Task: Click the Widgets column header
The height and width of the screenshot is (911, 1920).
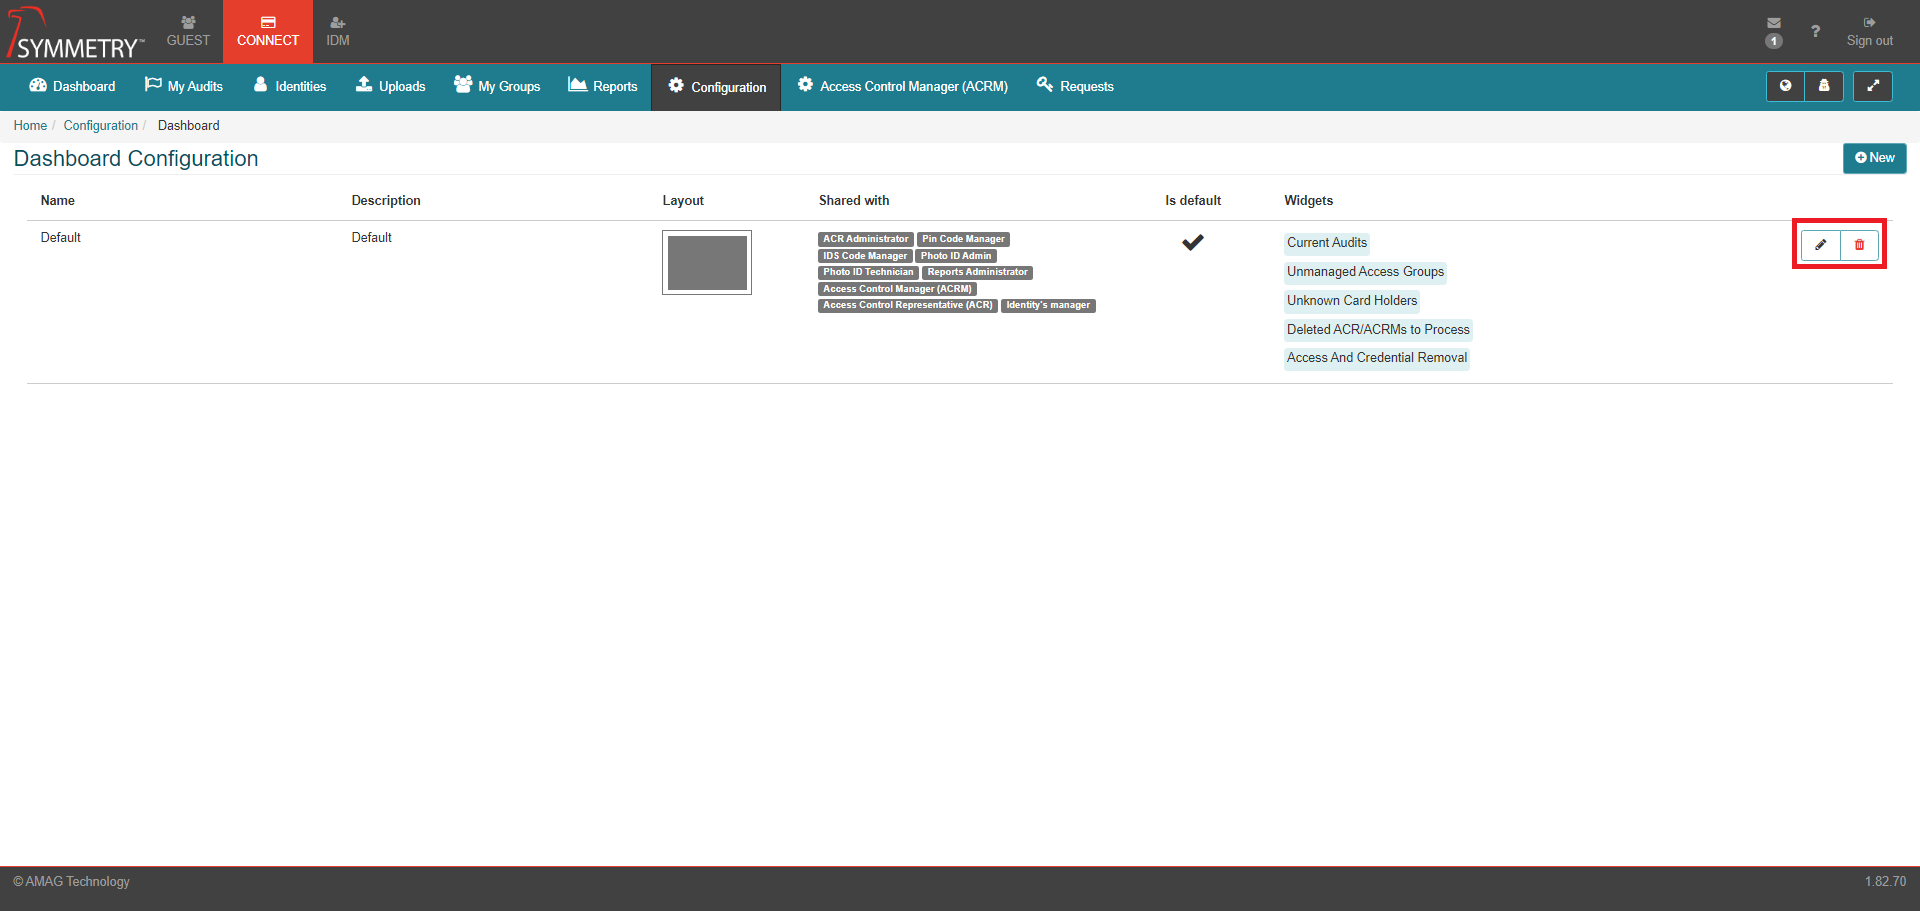Action: [1309, 201]
